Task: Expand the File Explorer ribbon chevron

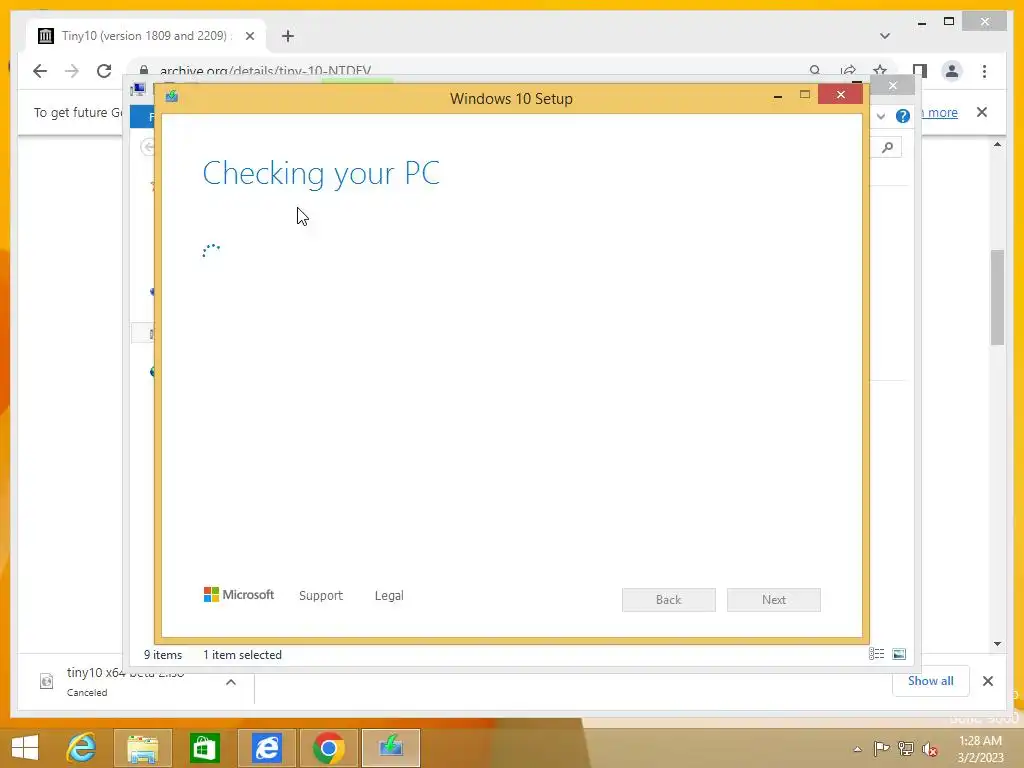Action: (x=881, y=116)
